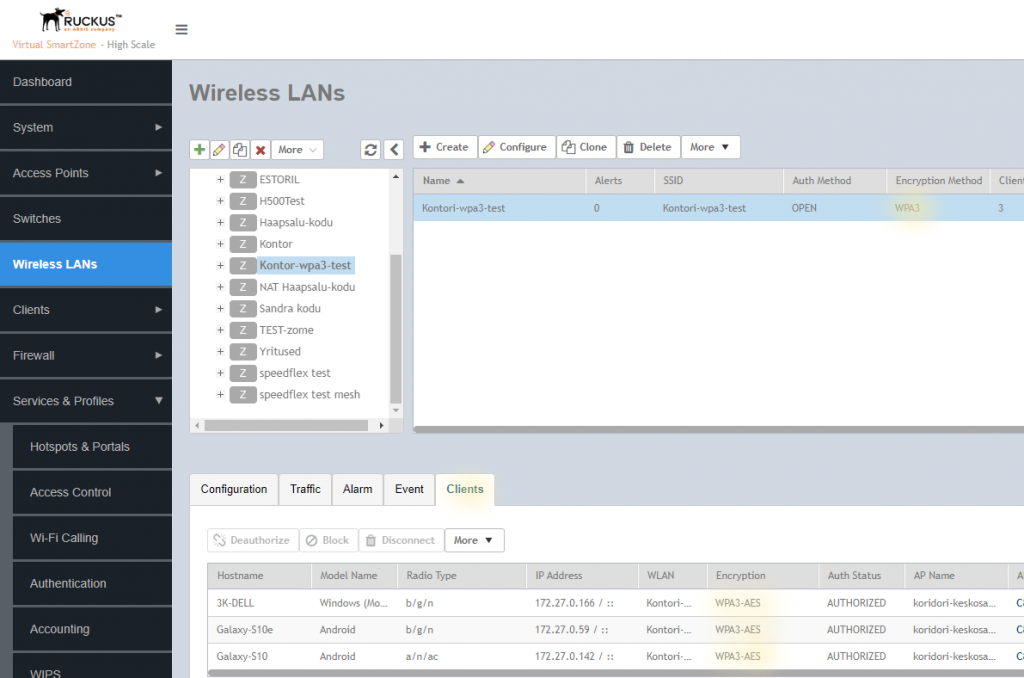Click the clone zone icon in tree toolbar
The height and width of the screenshot is (678, 1024).
click(240, 150)
